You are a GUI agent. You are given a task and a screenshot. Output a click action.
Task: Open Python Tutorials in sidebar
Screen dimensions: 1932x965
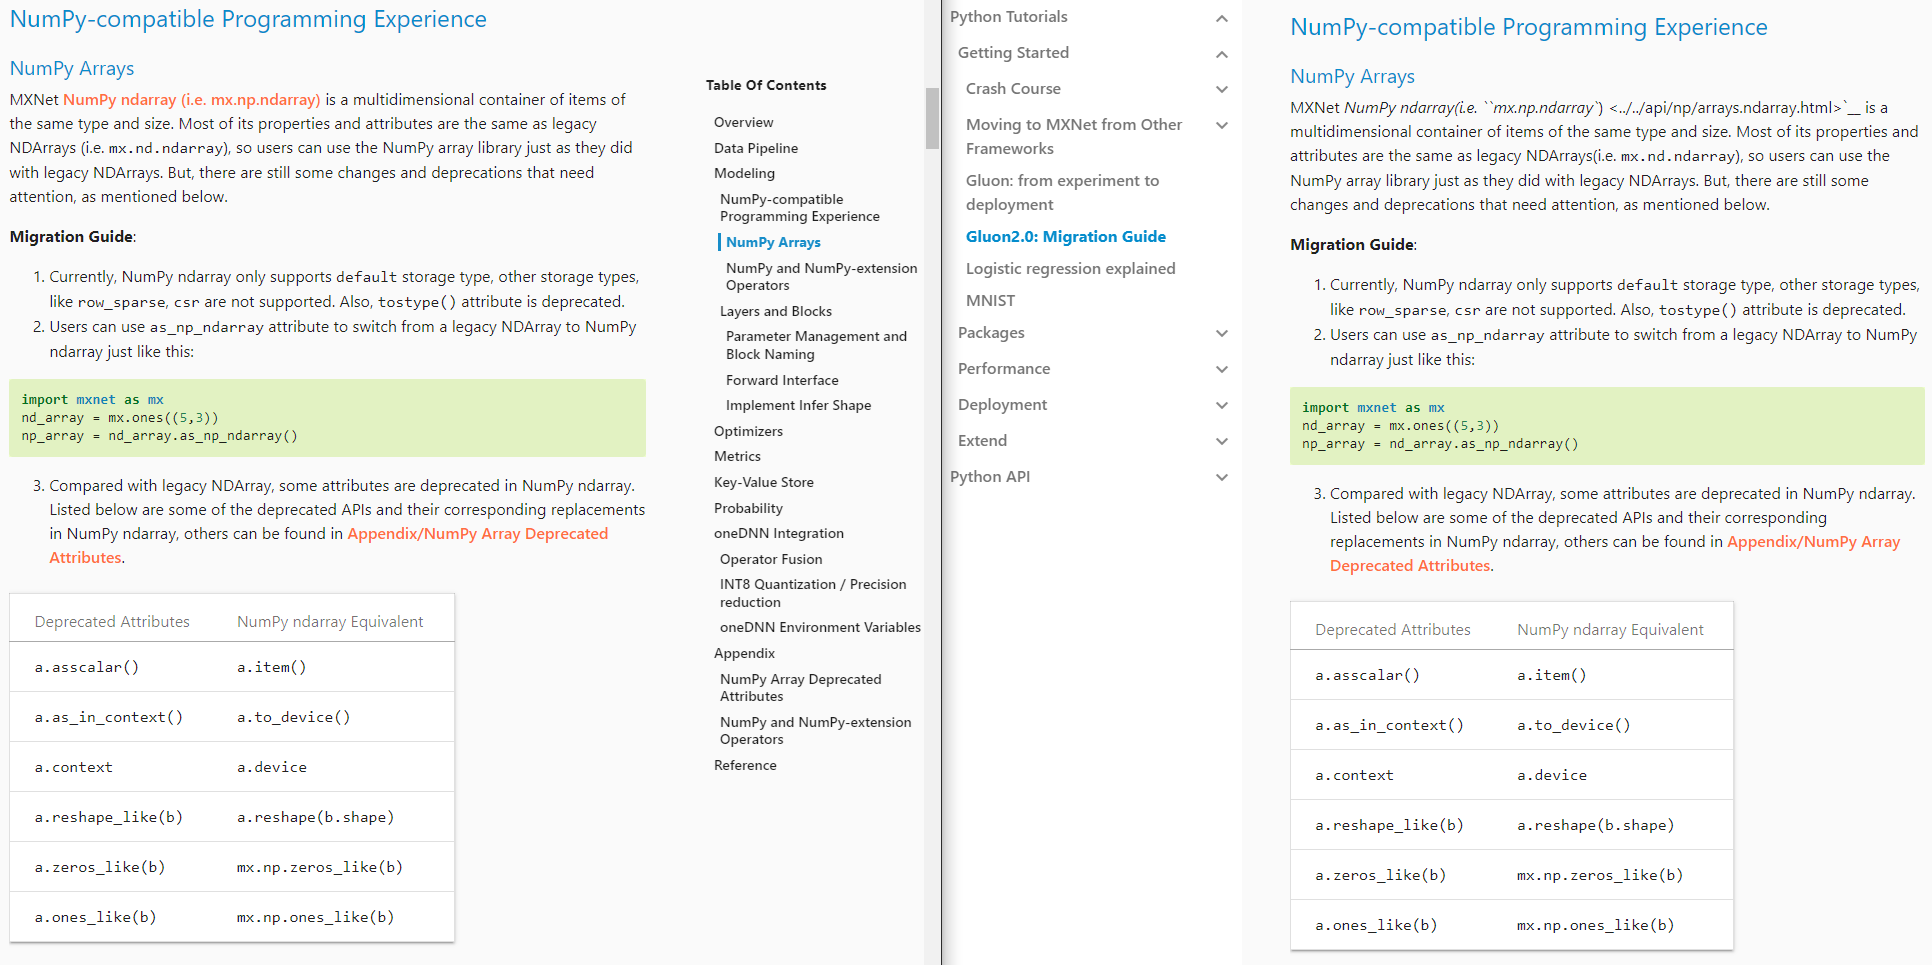(x=1008, y=17)
